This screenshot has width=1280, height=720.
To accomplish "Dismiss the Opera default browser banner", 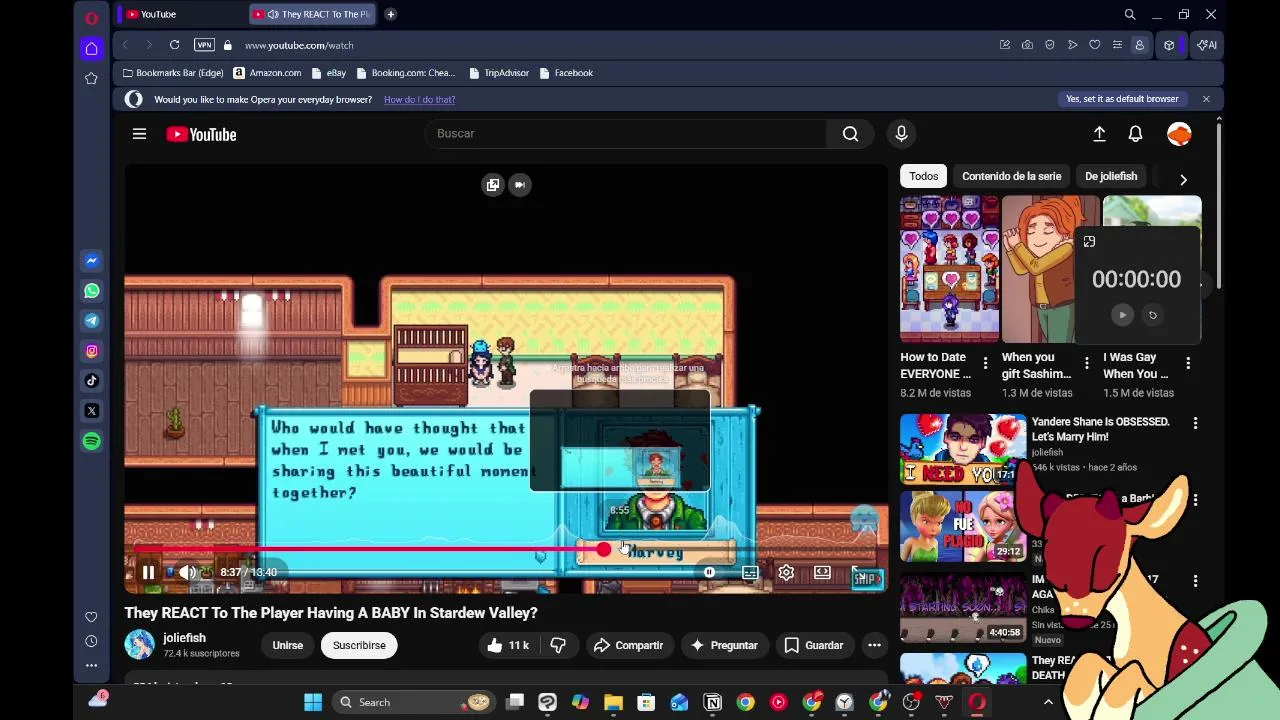I will (1206, 99).
